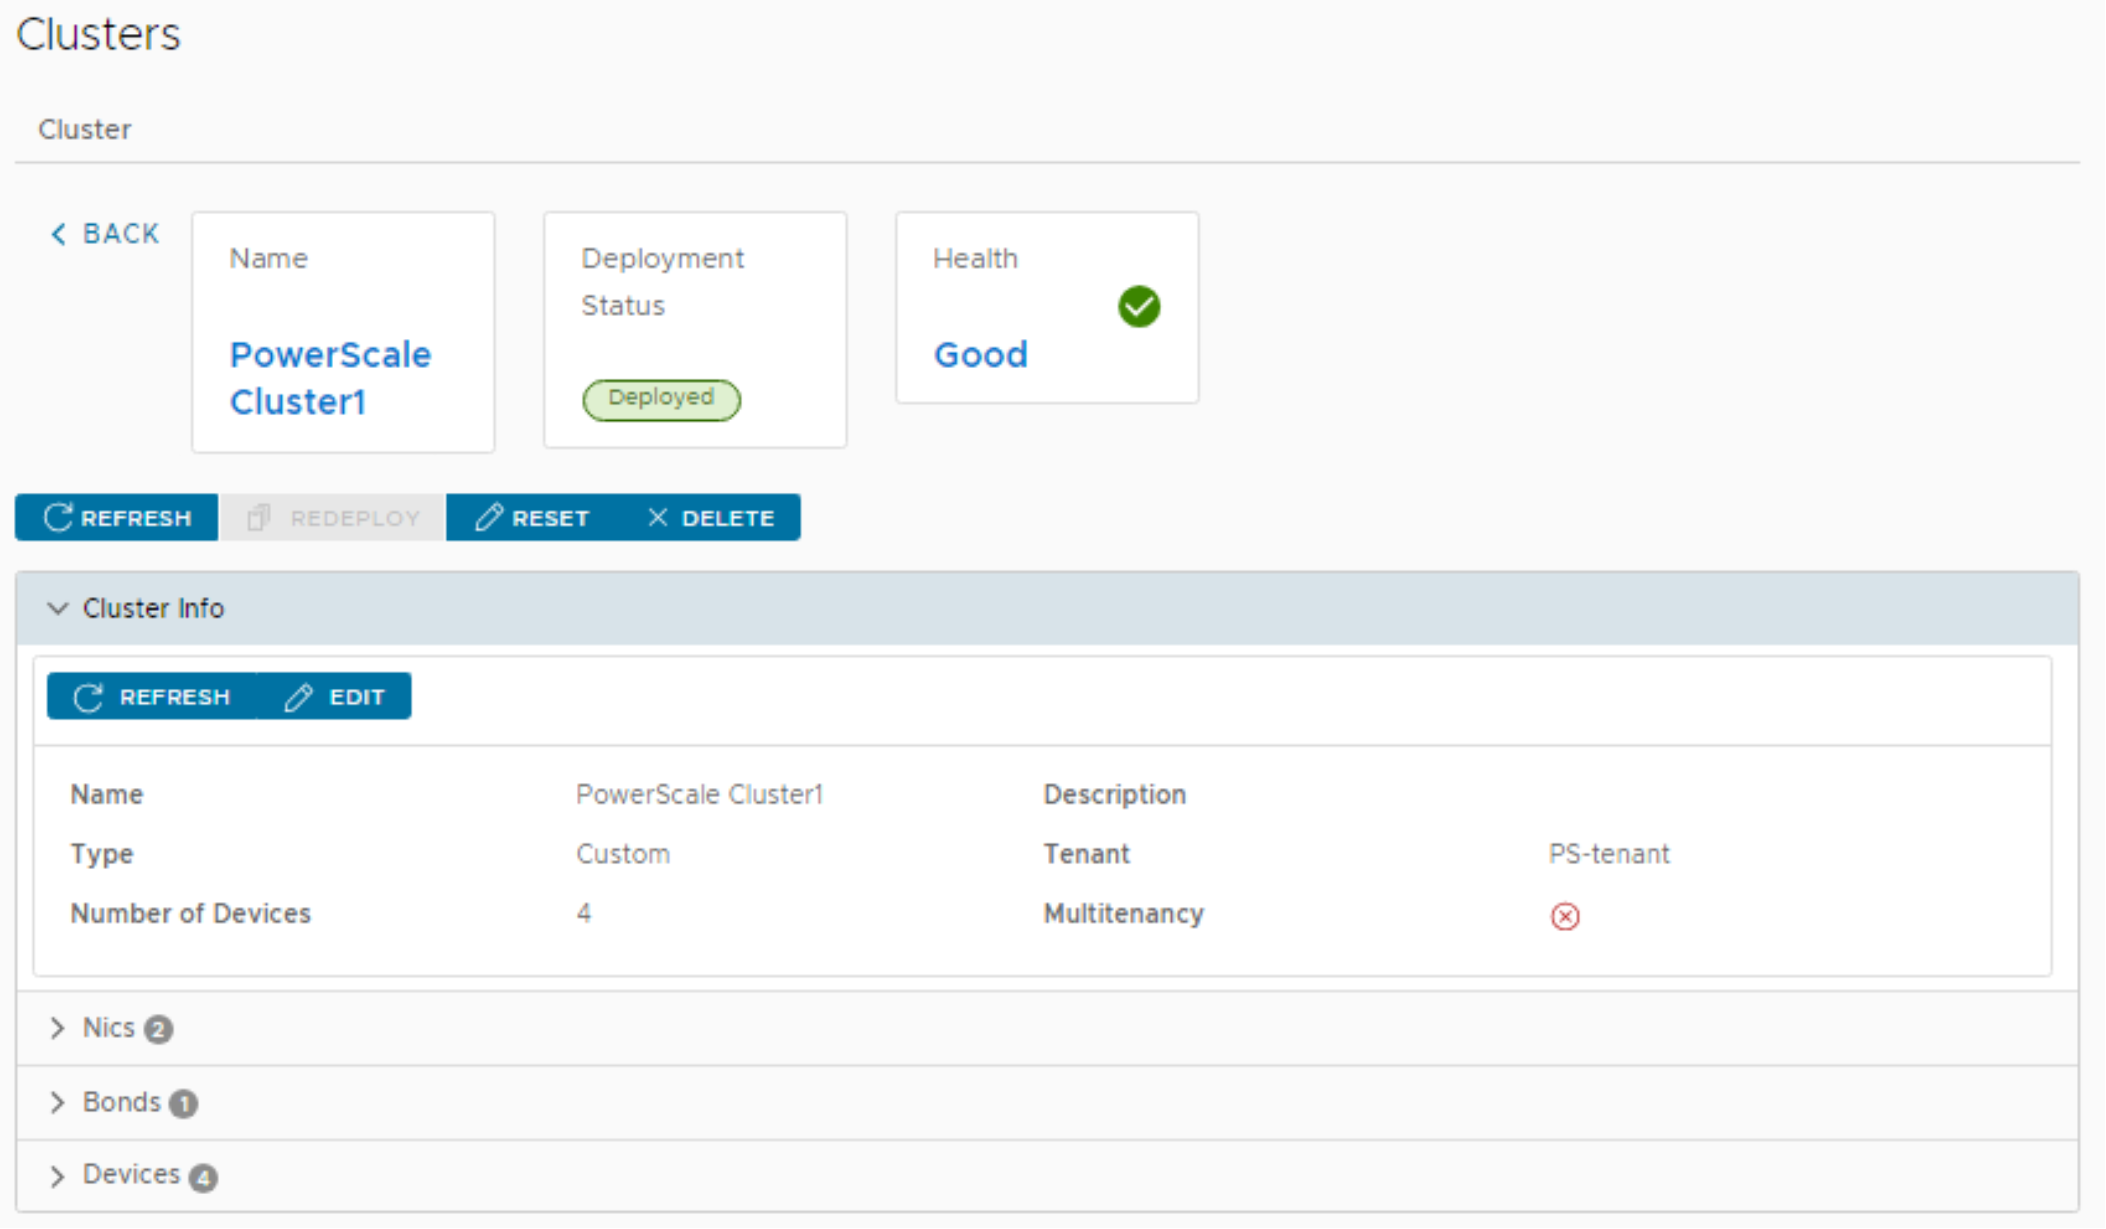Click the Bonds count badge 1
The height and width of the screenshot is (1229, 2106).
[183, 1104]
